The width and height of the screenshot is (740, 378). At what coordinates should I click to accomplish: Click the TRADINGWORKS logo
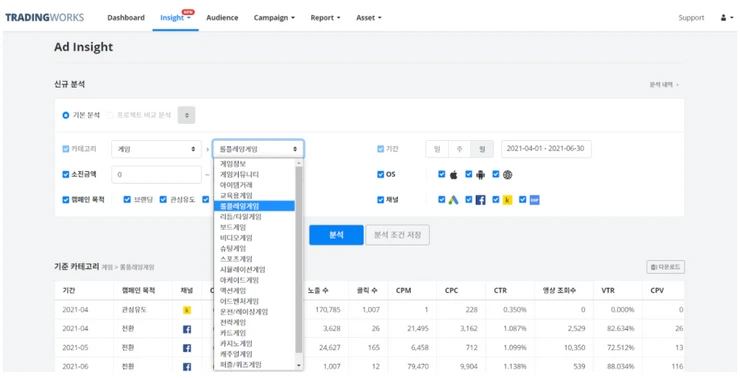tap(44, 17)
